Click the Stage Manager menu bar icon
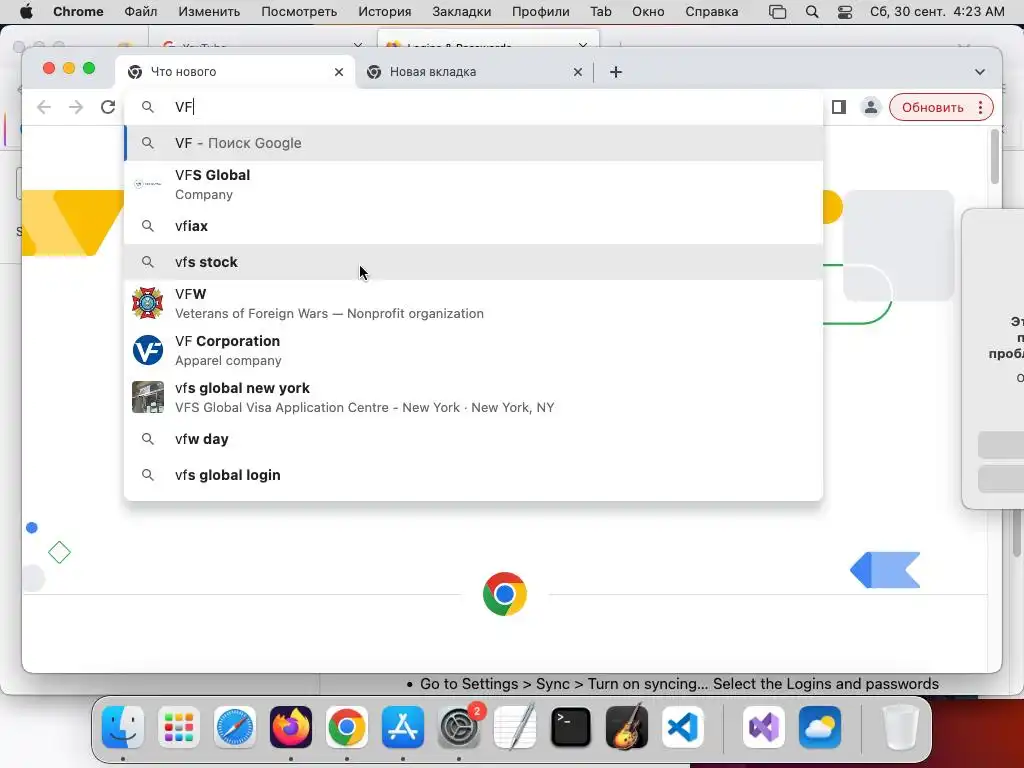 click(777, 12)
